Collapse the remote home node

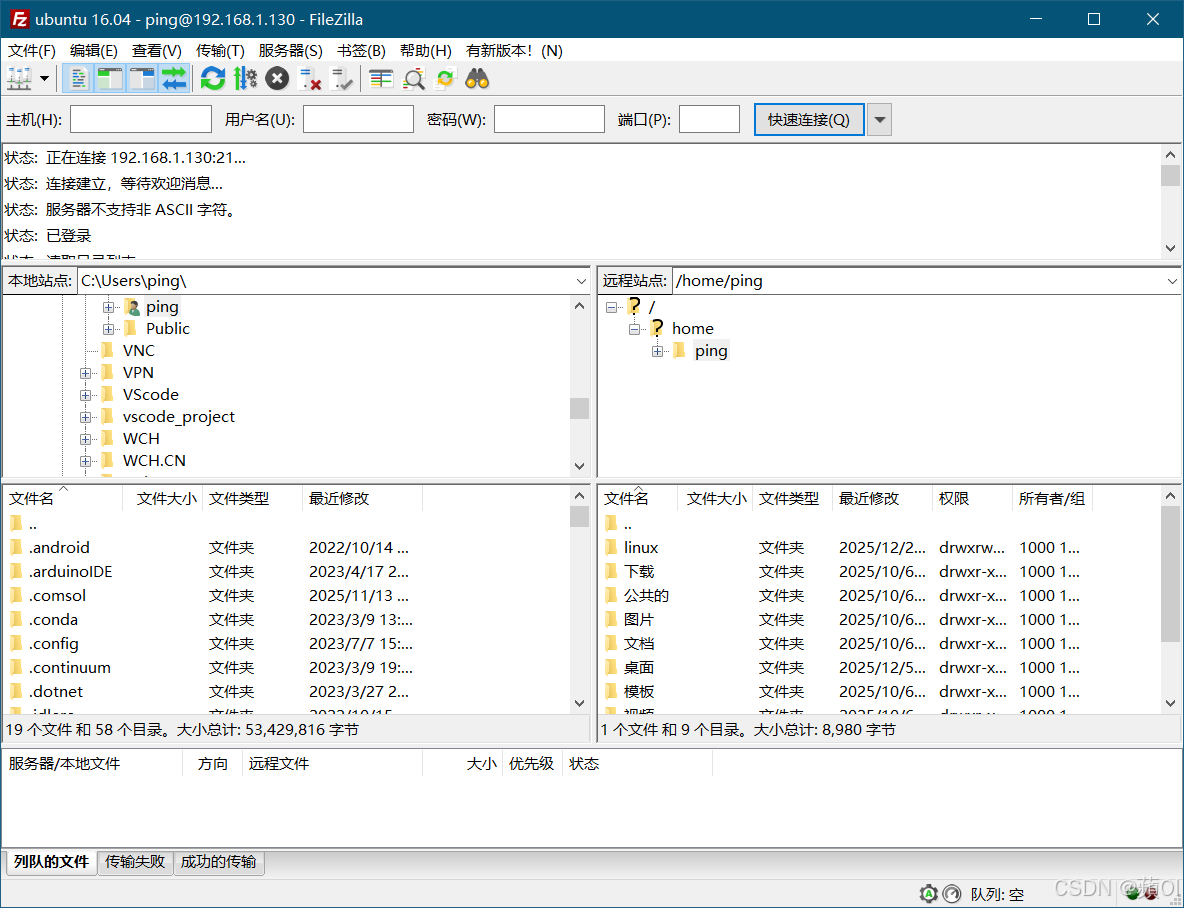coord(634,329)
